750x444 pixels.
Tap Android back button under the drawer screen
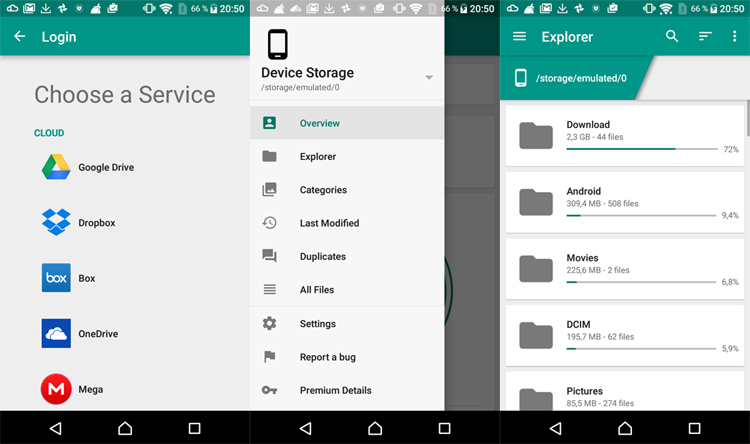(305, 428)
